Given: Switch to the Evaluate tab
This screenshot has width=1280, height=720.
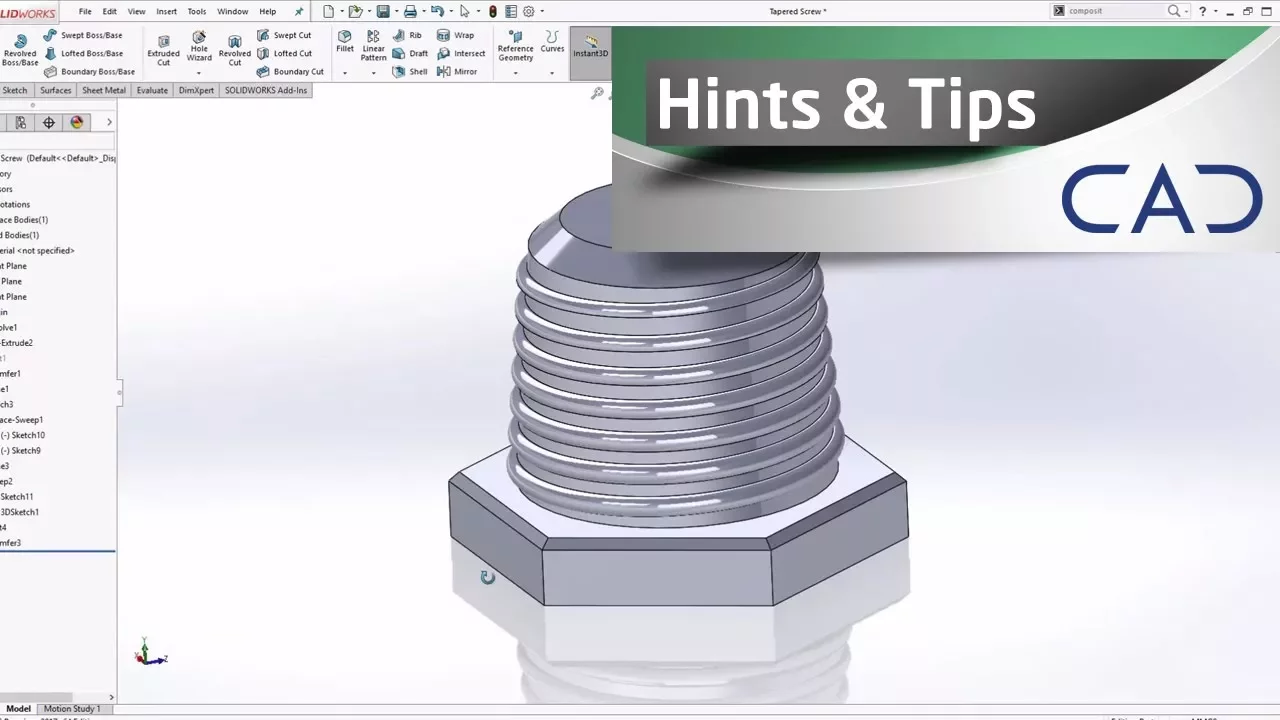Looking at the screenshot, I should [x=152, y=90].
